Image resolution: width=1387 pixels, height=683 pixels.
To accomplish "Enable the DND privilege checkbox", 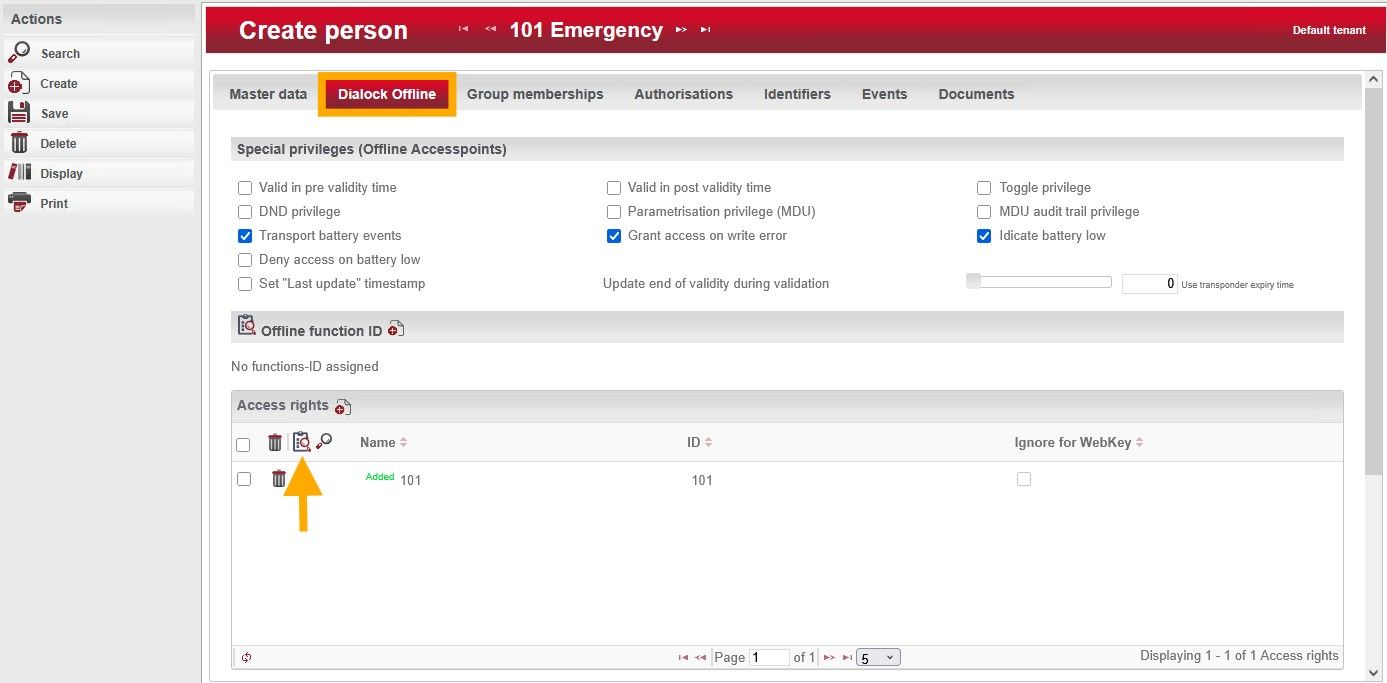I will pos(245,212).
